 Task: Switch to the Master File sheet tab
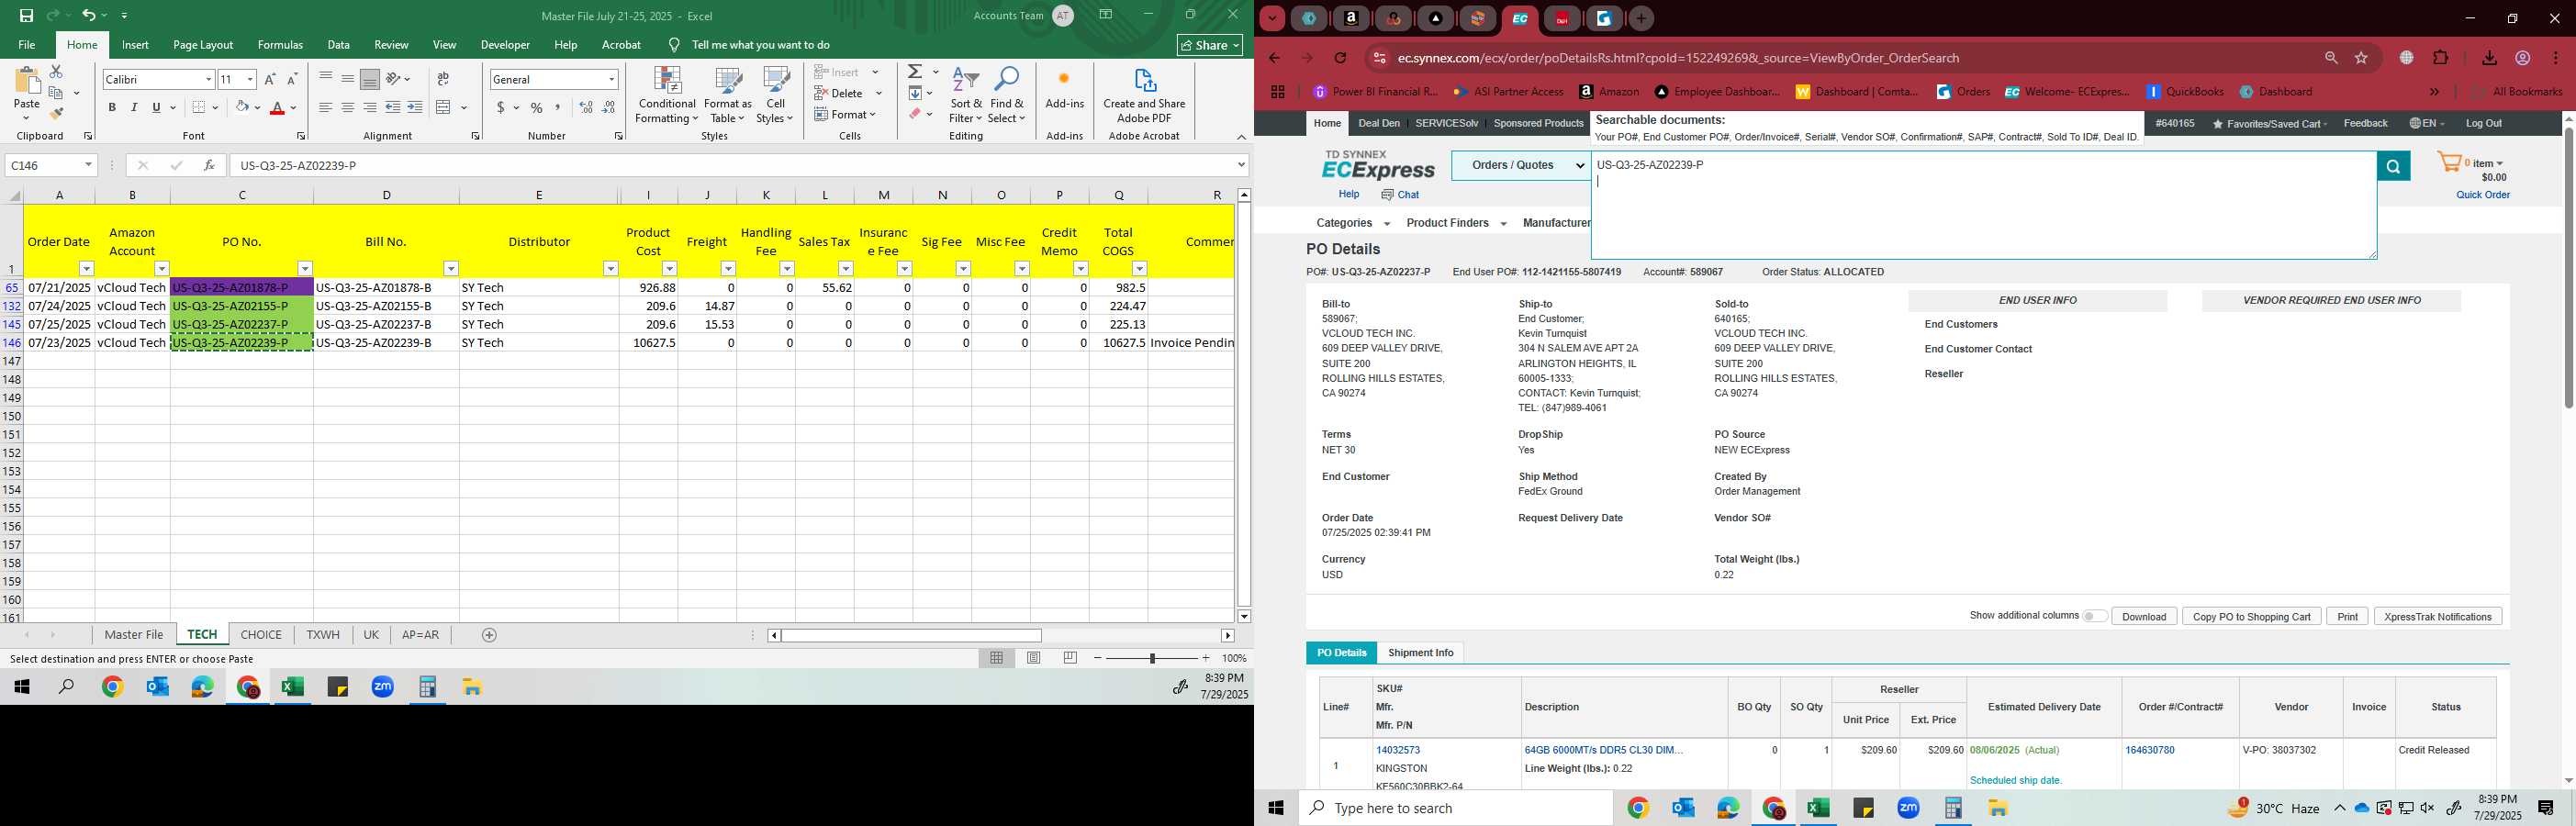[x=134, y=635]
